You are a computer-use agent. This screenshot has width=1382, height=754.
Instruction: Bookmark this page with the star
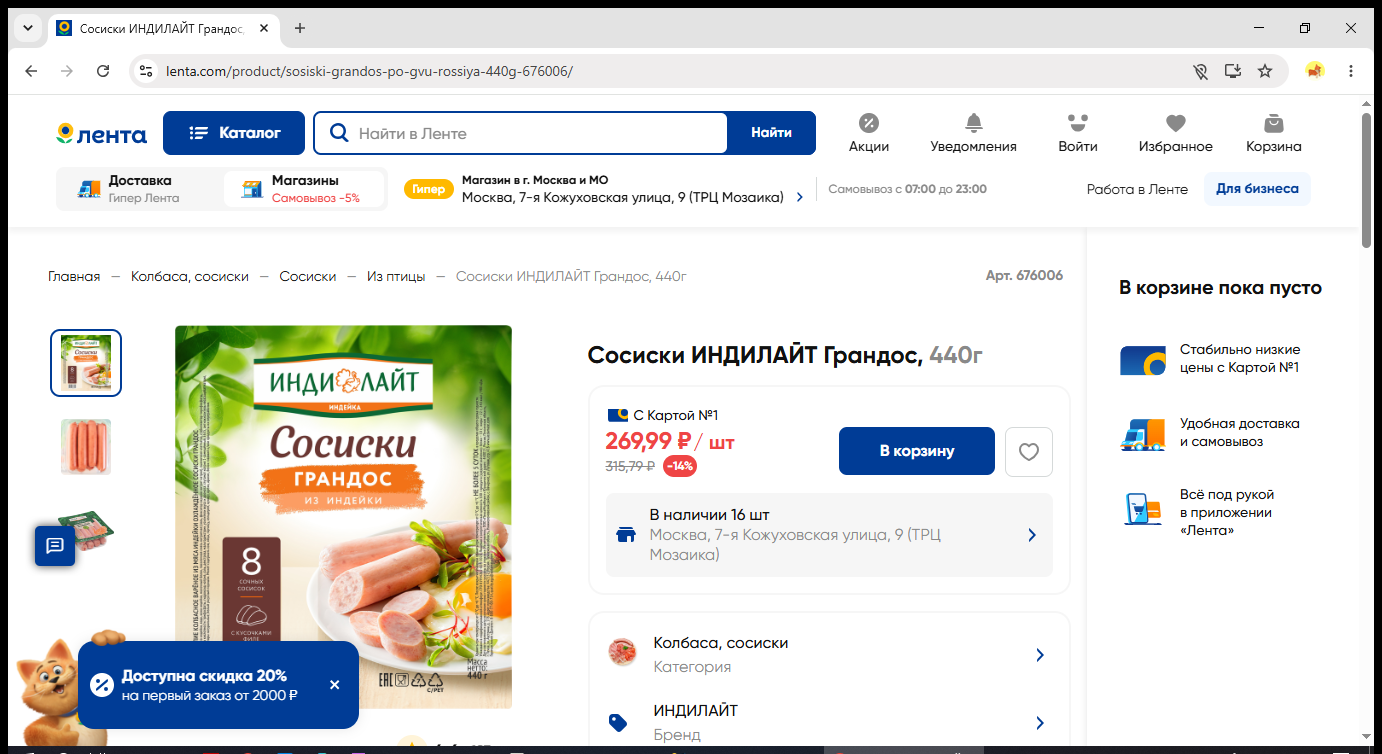coord(1265,71)
